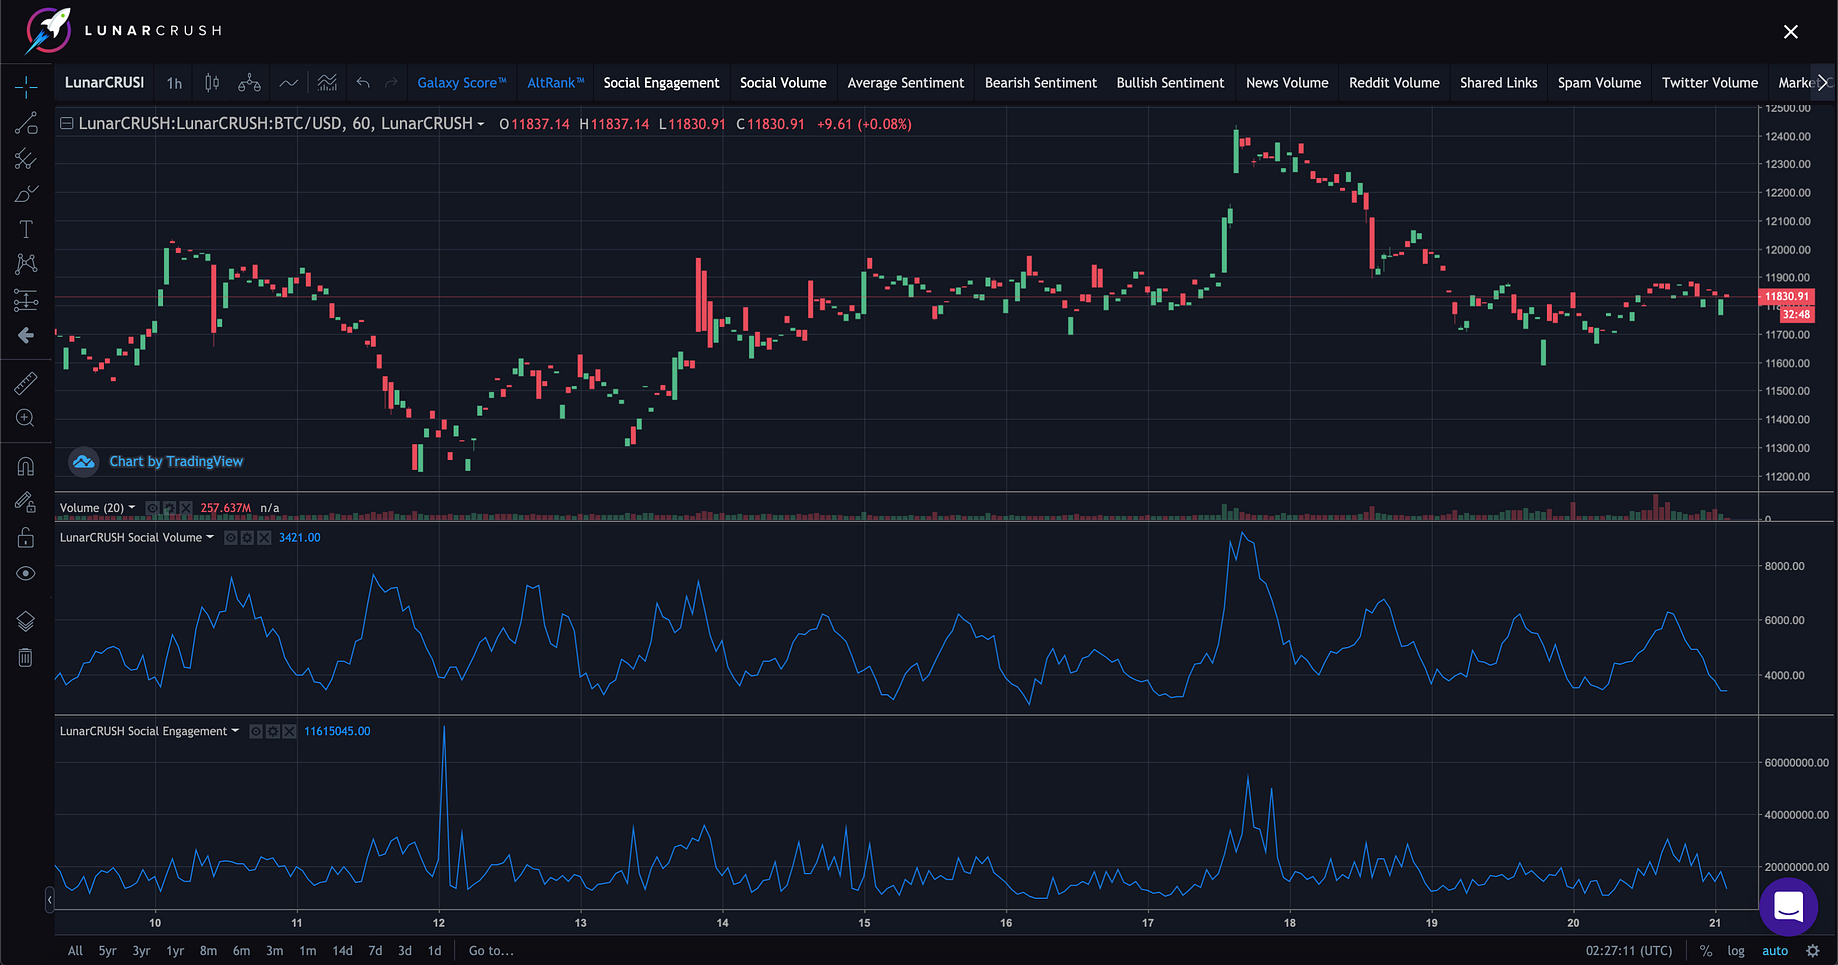Open settings for the Volume indicator
Screen dimensions: 1838x965
pos(168,508)
